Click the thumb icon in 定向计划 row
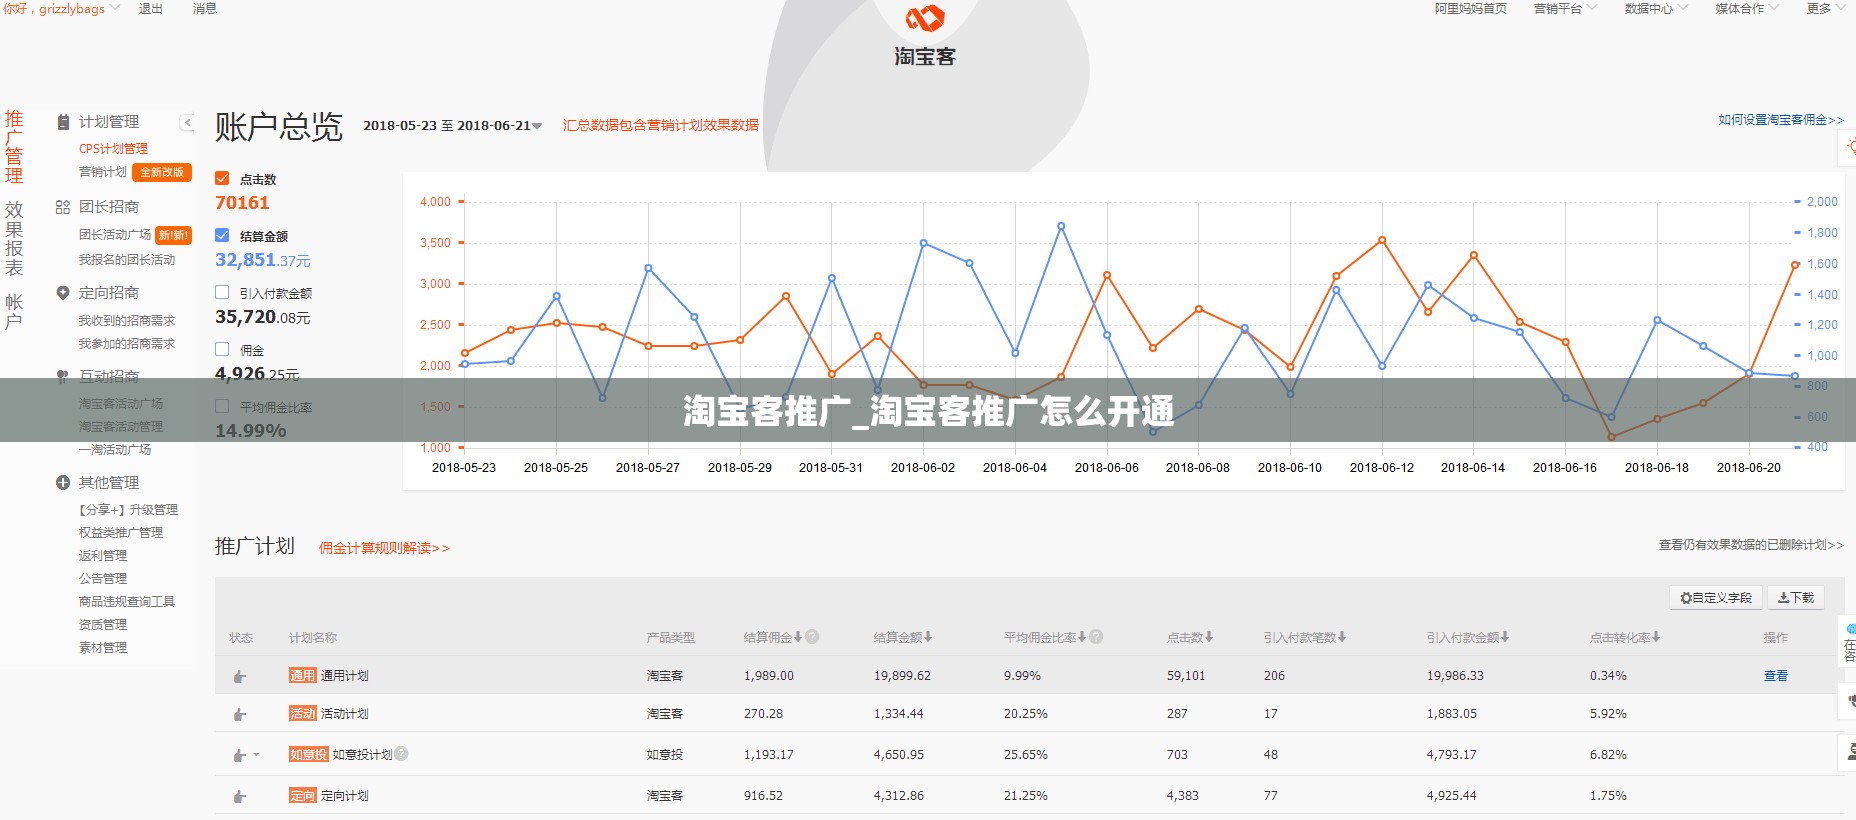The width and height of the screenshot is (1856, 820). [239, 797]
